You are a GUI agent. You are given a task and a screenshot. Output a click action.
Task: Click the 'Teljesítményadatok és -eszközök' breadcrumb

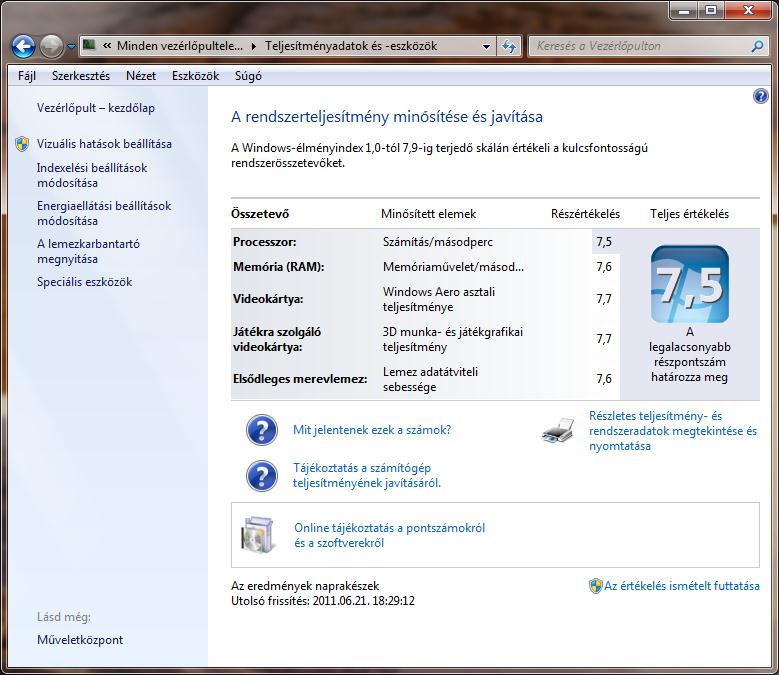(351, 46)
